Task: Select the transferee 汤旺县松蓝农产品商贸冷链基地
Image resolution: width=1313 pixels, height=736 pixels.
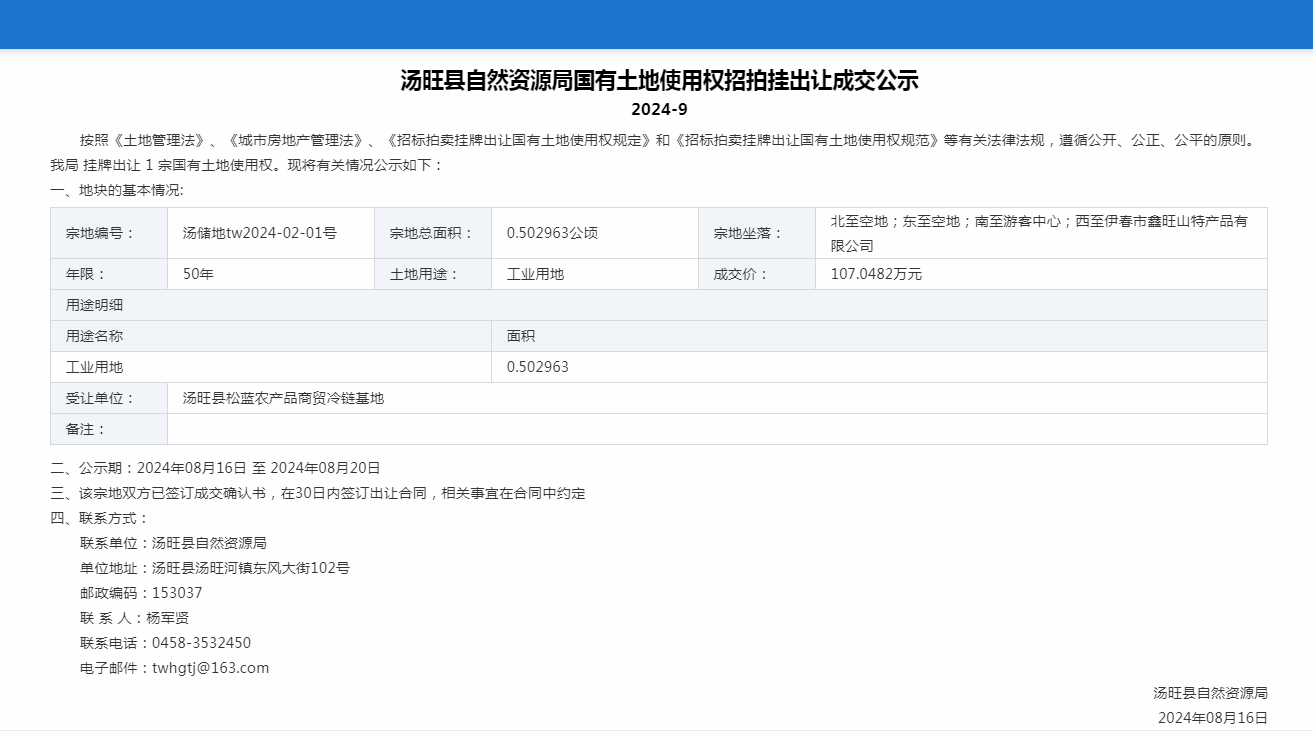Action: (283, 398)
